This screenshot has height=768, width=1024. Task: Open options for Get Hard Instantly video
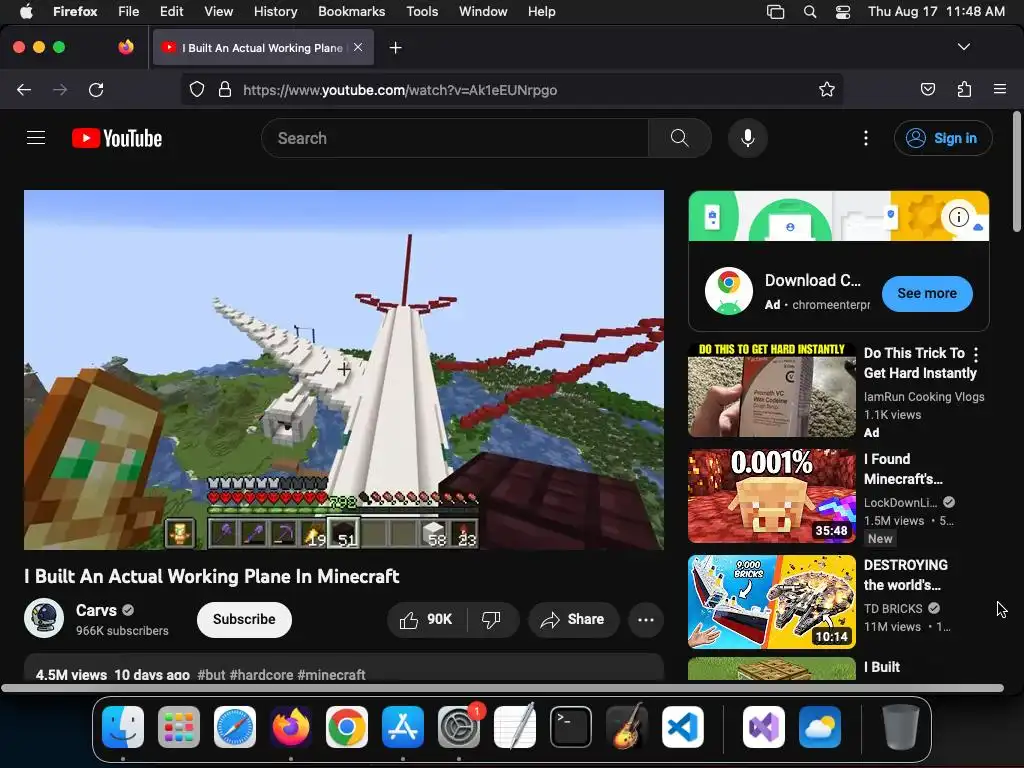976,355
